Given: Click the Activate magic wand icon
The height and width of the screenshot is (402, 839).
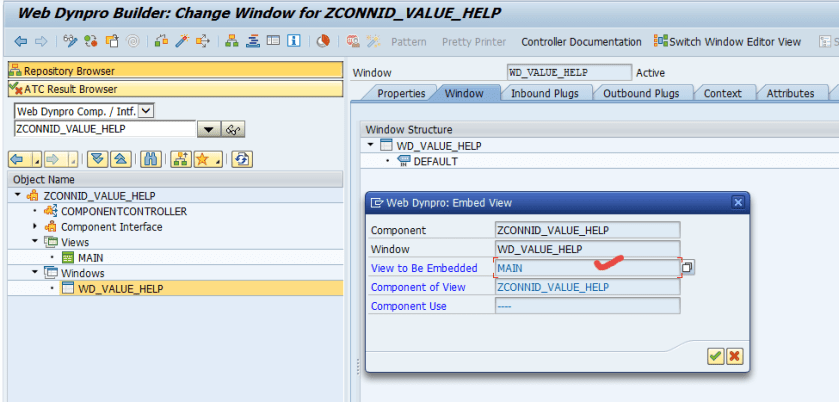Looking at the screenshot, I should 182,41.
